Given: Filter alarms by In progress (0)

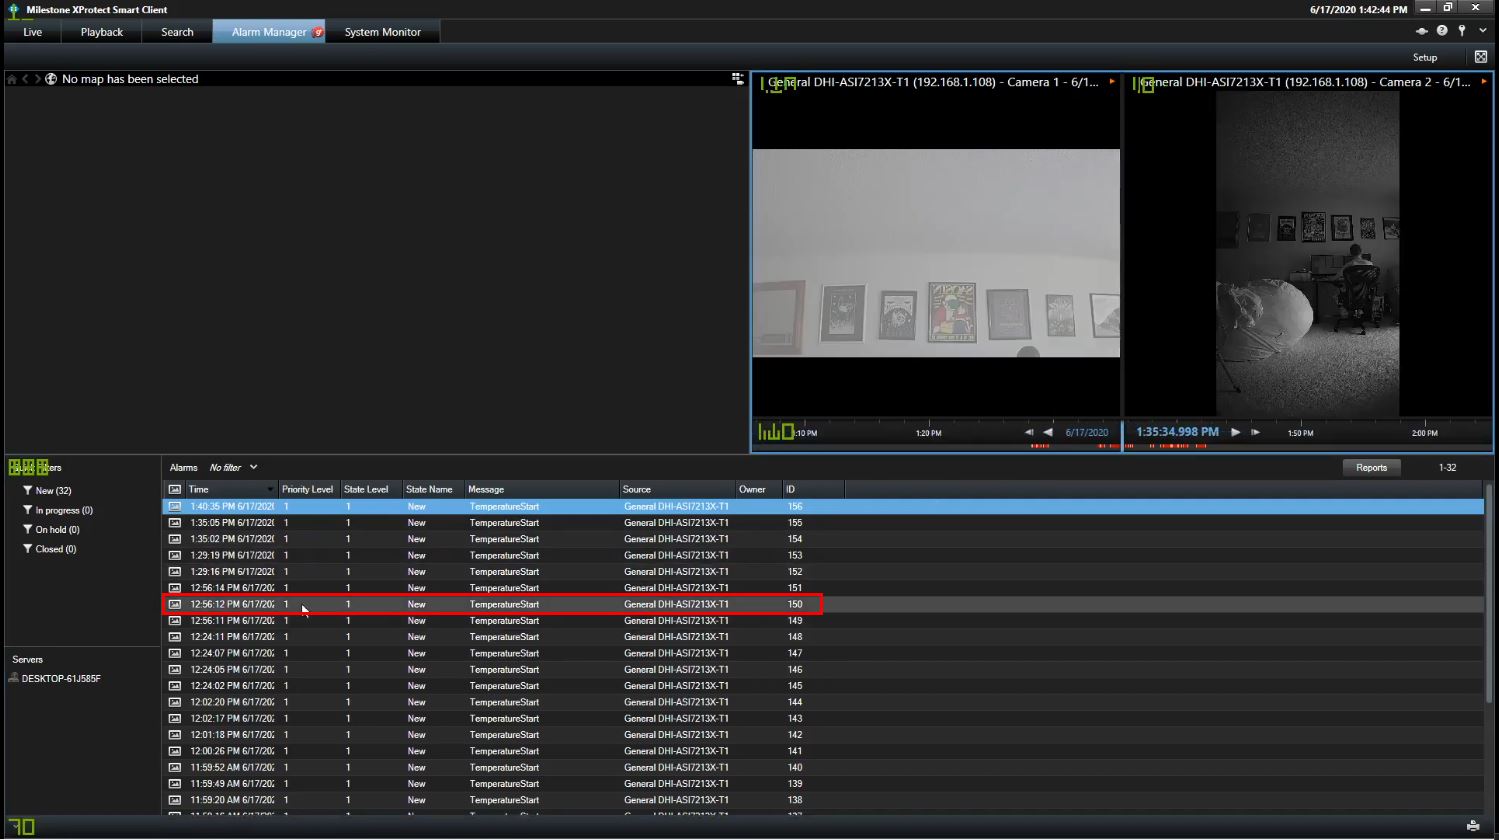Looking at the screenshot, I should coord(63,510).
